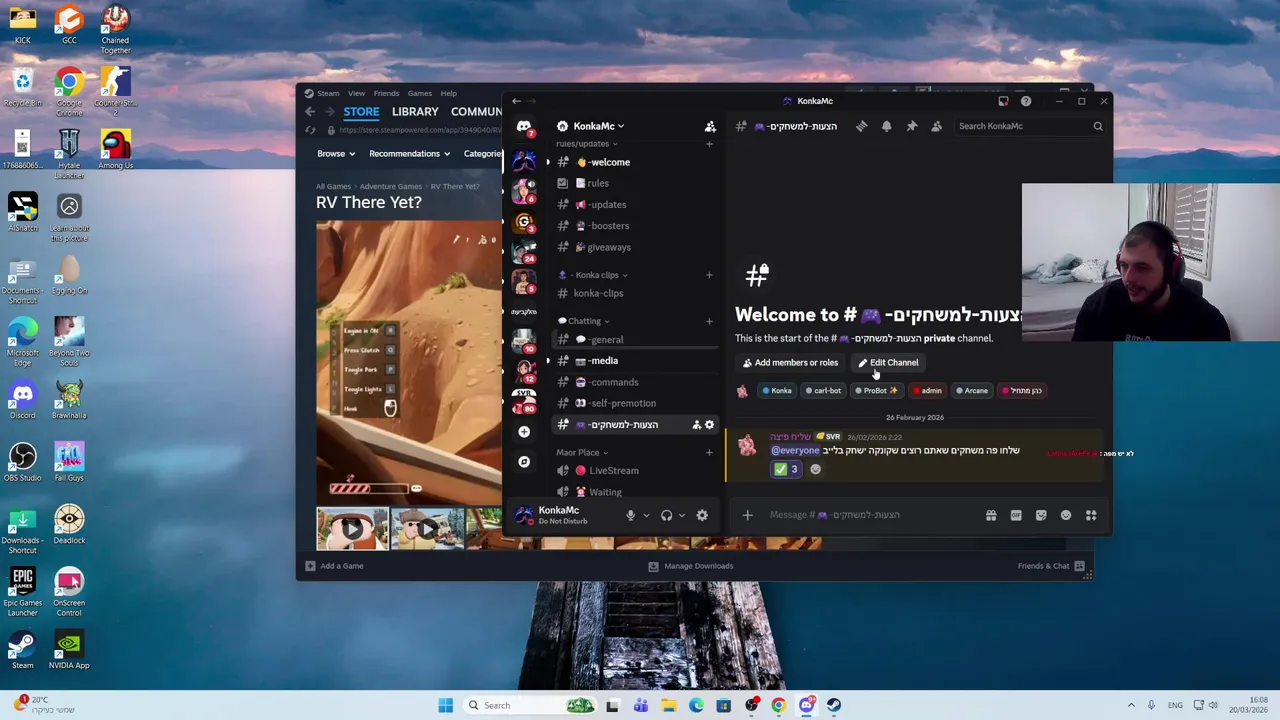Image resolution: width=1280 pixels, height=720 pixels.
Task: Open Discord Help question mark icon
Action: point(1026,101)
